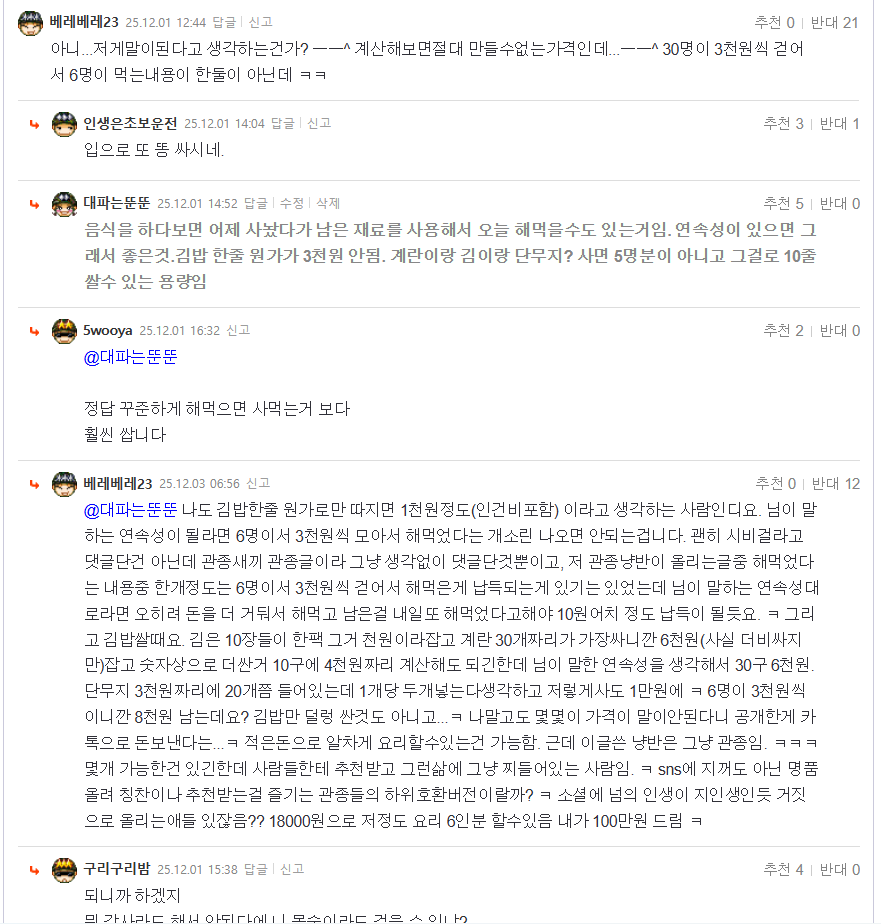Downvote (반대) the 5wooya comment
Screen dimensions: 881x924
tap(840, 331)
